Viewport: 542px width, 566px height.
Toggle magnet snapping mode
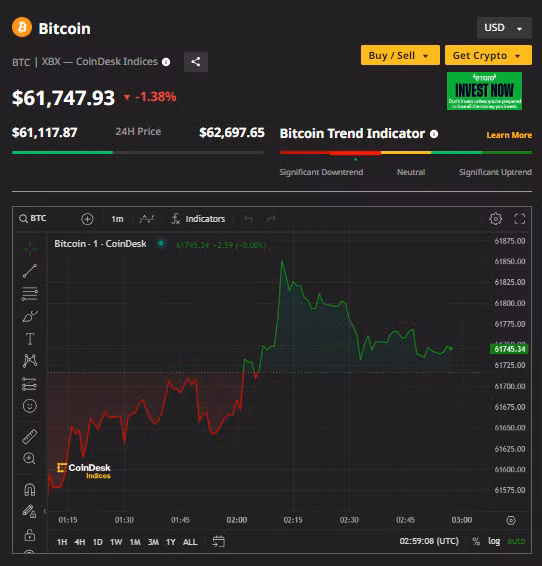click(30, 490)
